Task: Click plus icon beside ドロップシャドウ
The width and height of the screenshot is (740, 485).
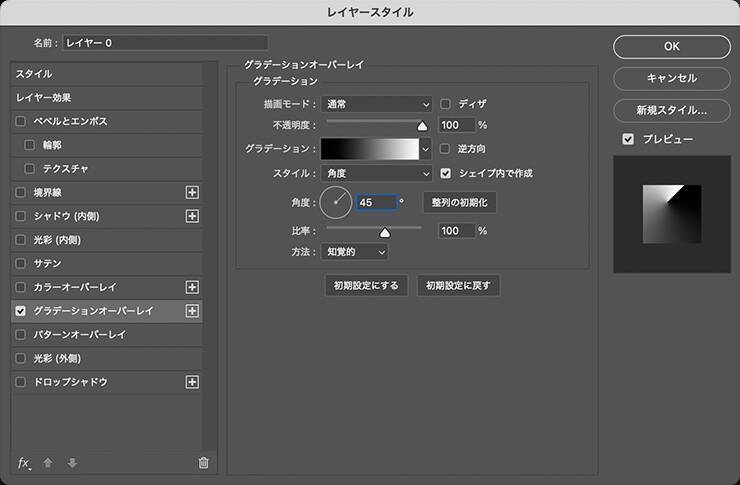Action: [x=193, y=382]
